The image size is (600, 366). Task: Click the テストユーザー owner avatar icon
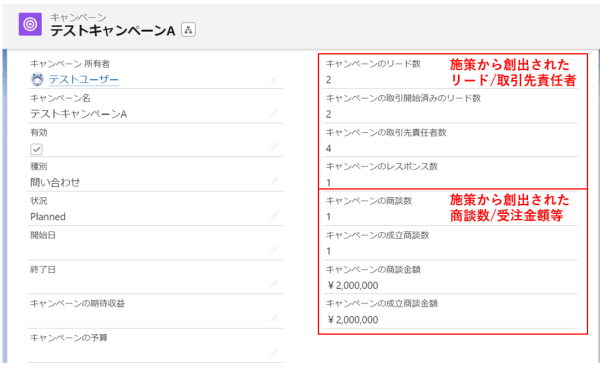[x=37, y=79]
